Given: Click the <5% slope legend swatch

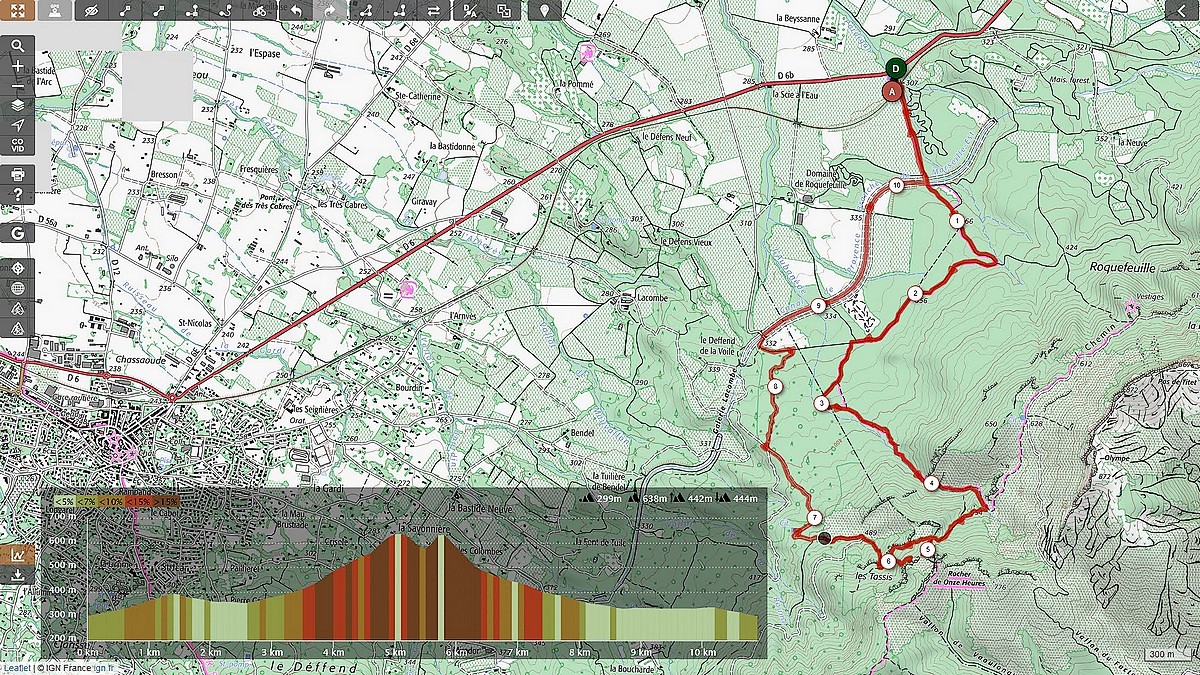Looking at the screenshot, I should tap(64, 501).
